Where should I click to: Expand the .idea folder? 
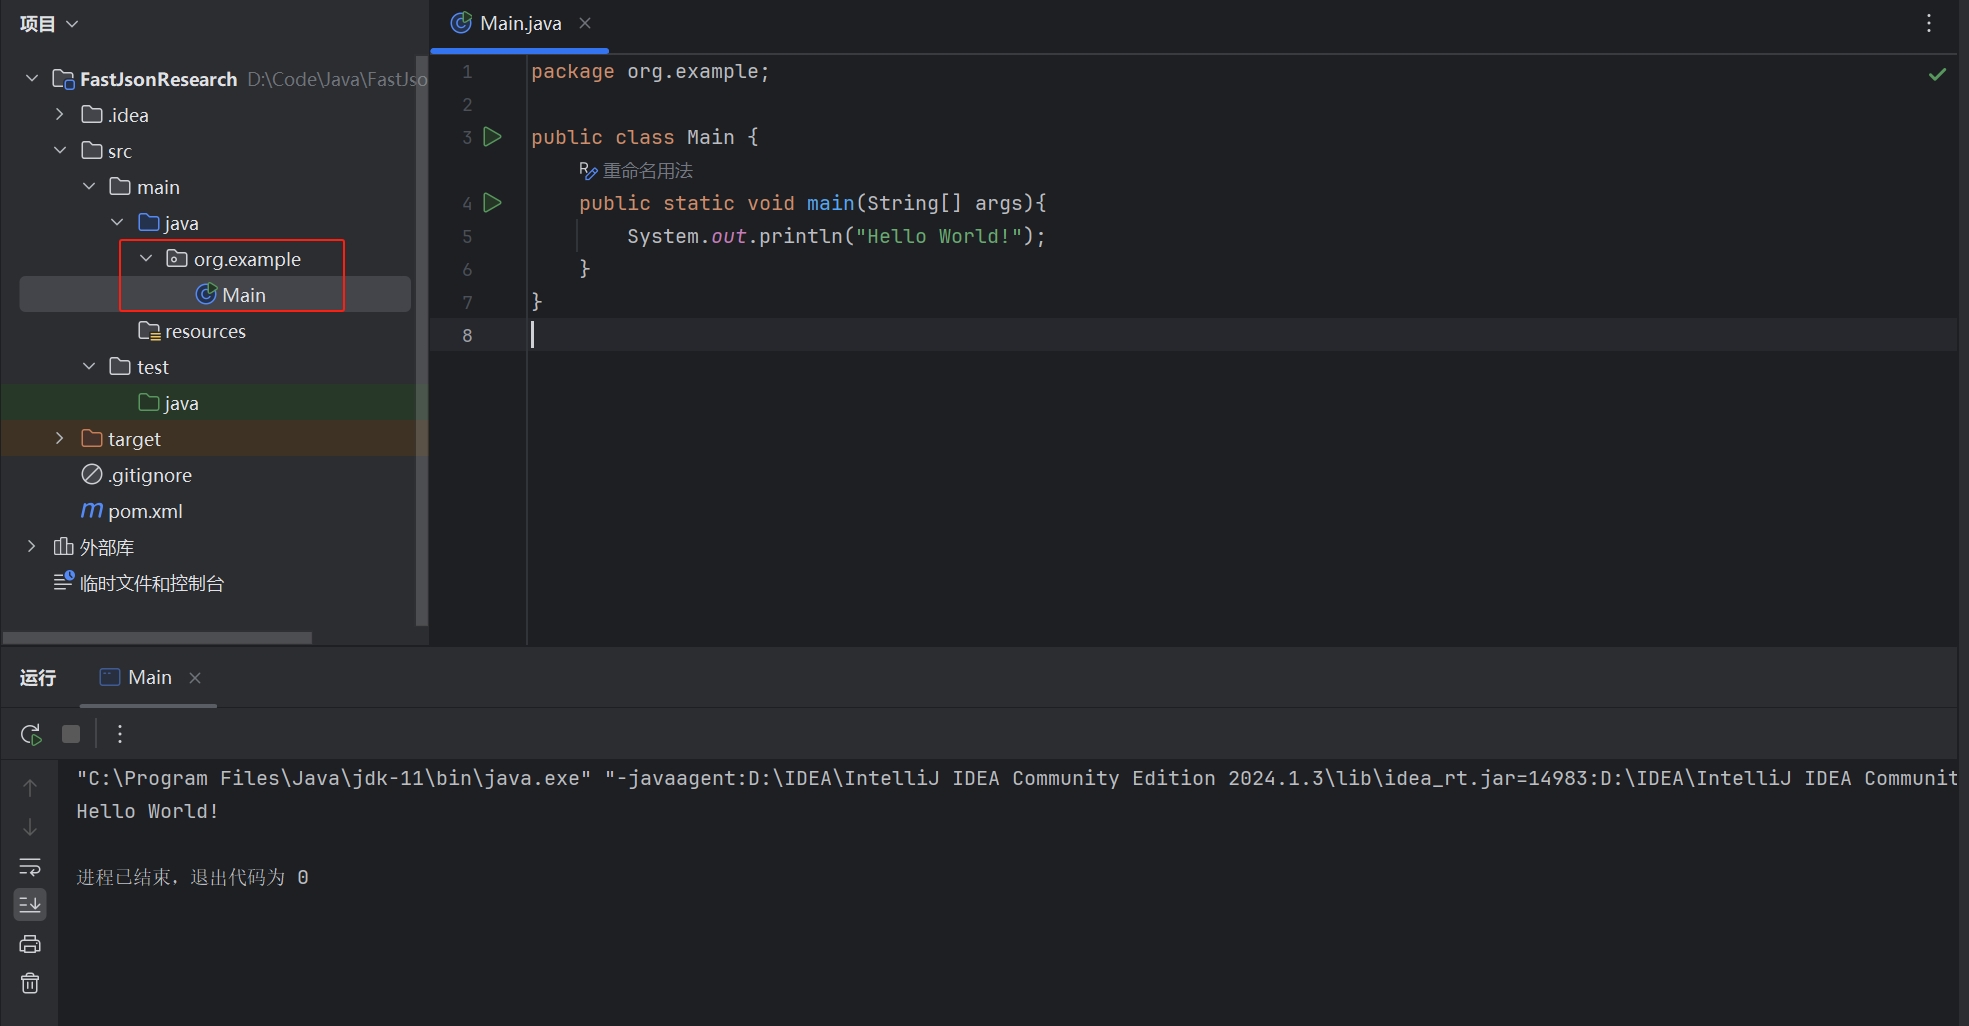coord(60,115)
